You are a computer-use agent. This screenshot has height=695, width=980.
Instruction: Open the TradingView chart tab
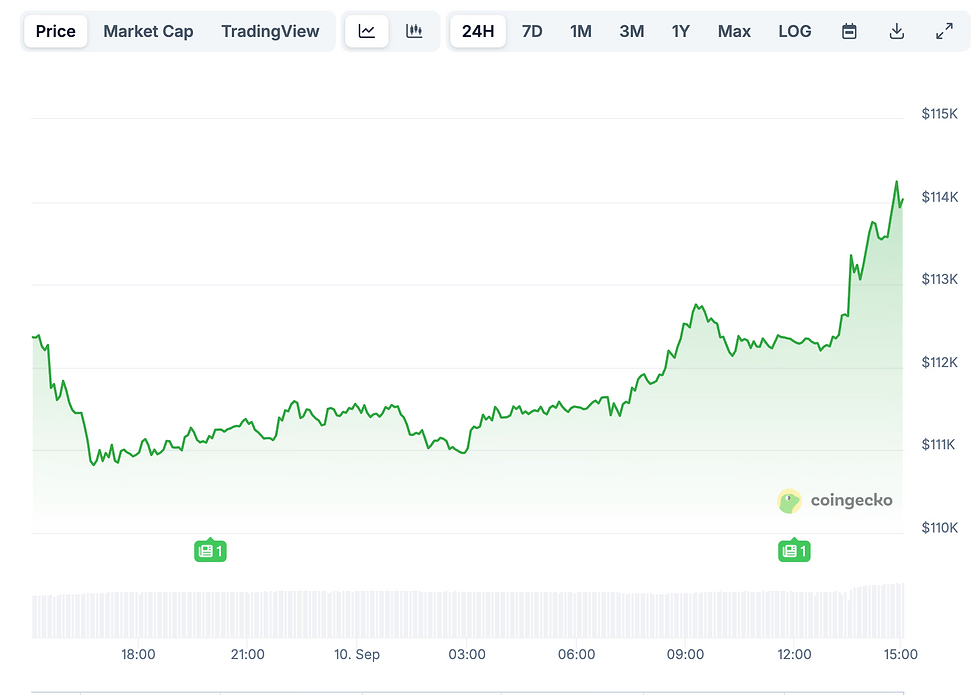tap(270, 31)
